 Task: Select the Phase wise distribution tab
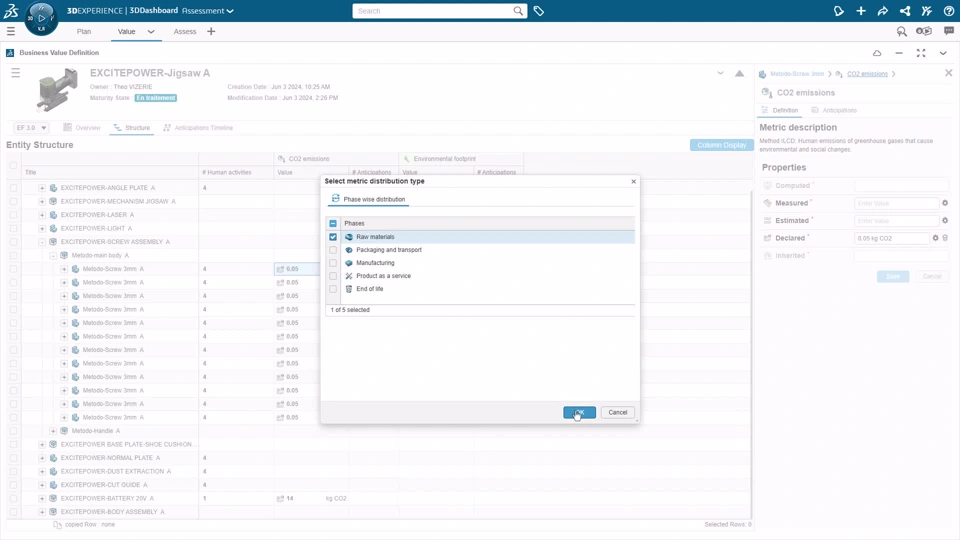tap(368, 199)
